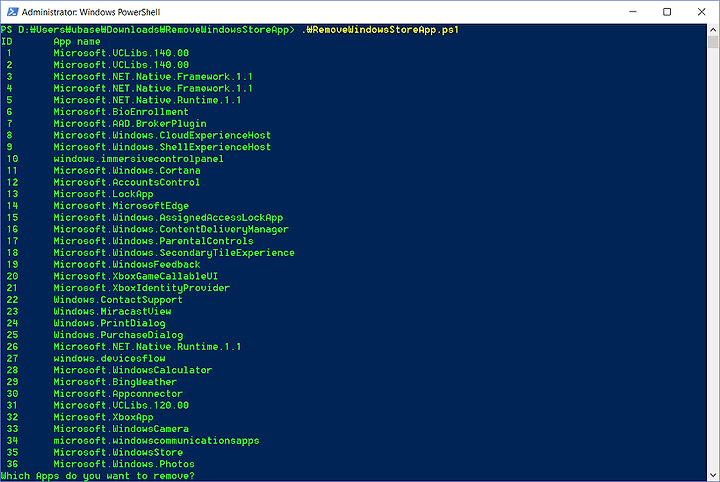This screenshot has height=482, width=720.
Task: Click the Windows.PrintDialog line
Action: coord(109,323)
